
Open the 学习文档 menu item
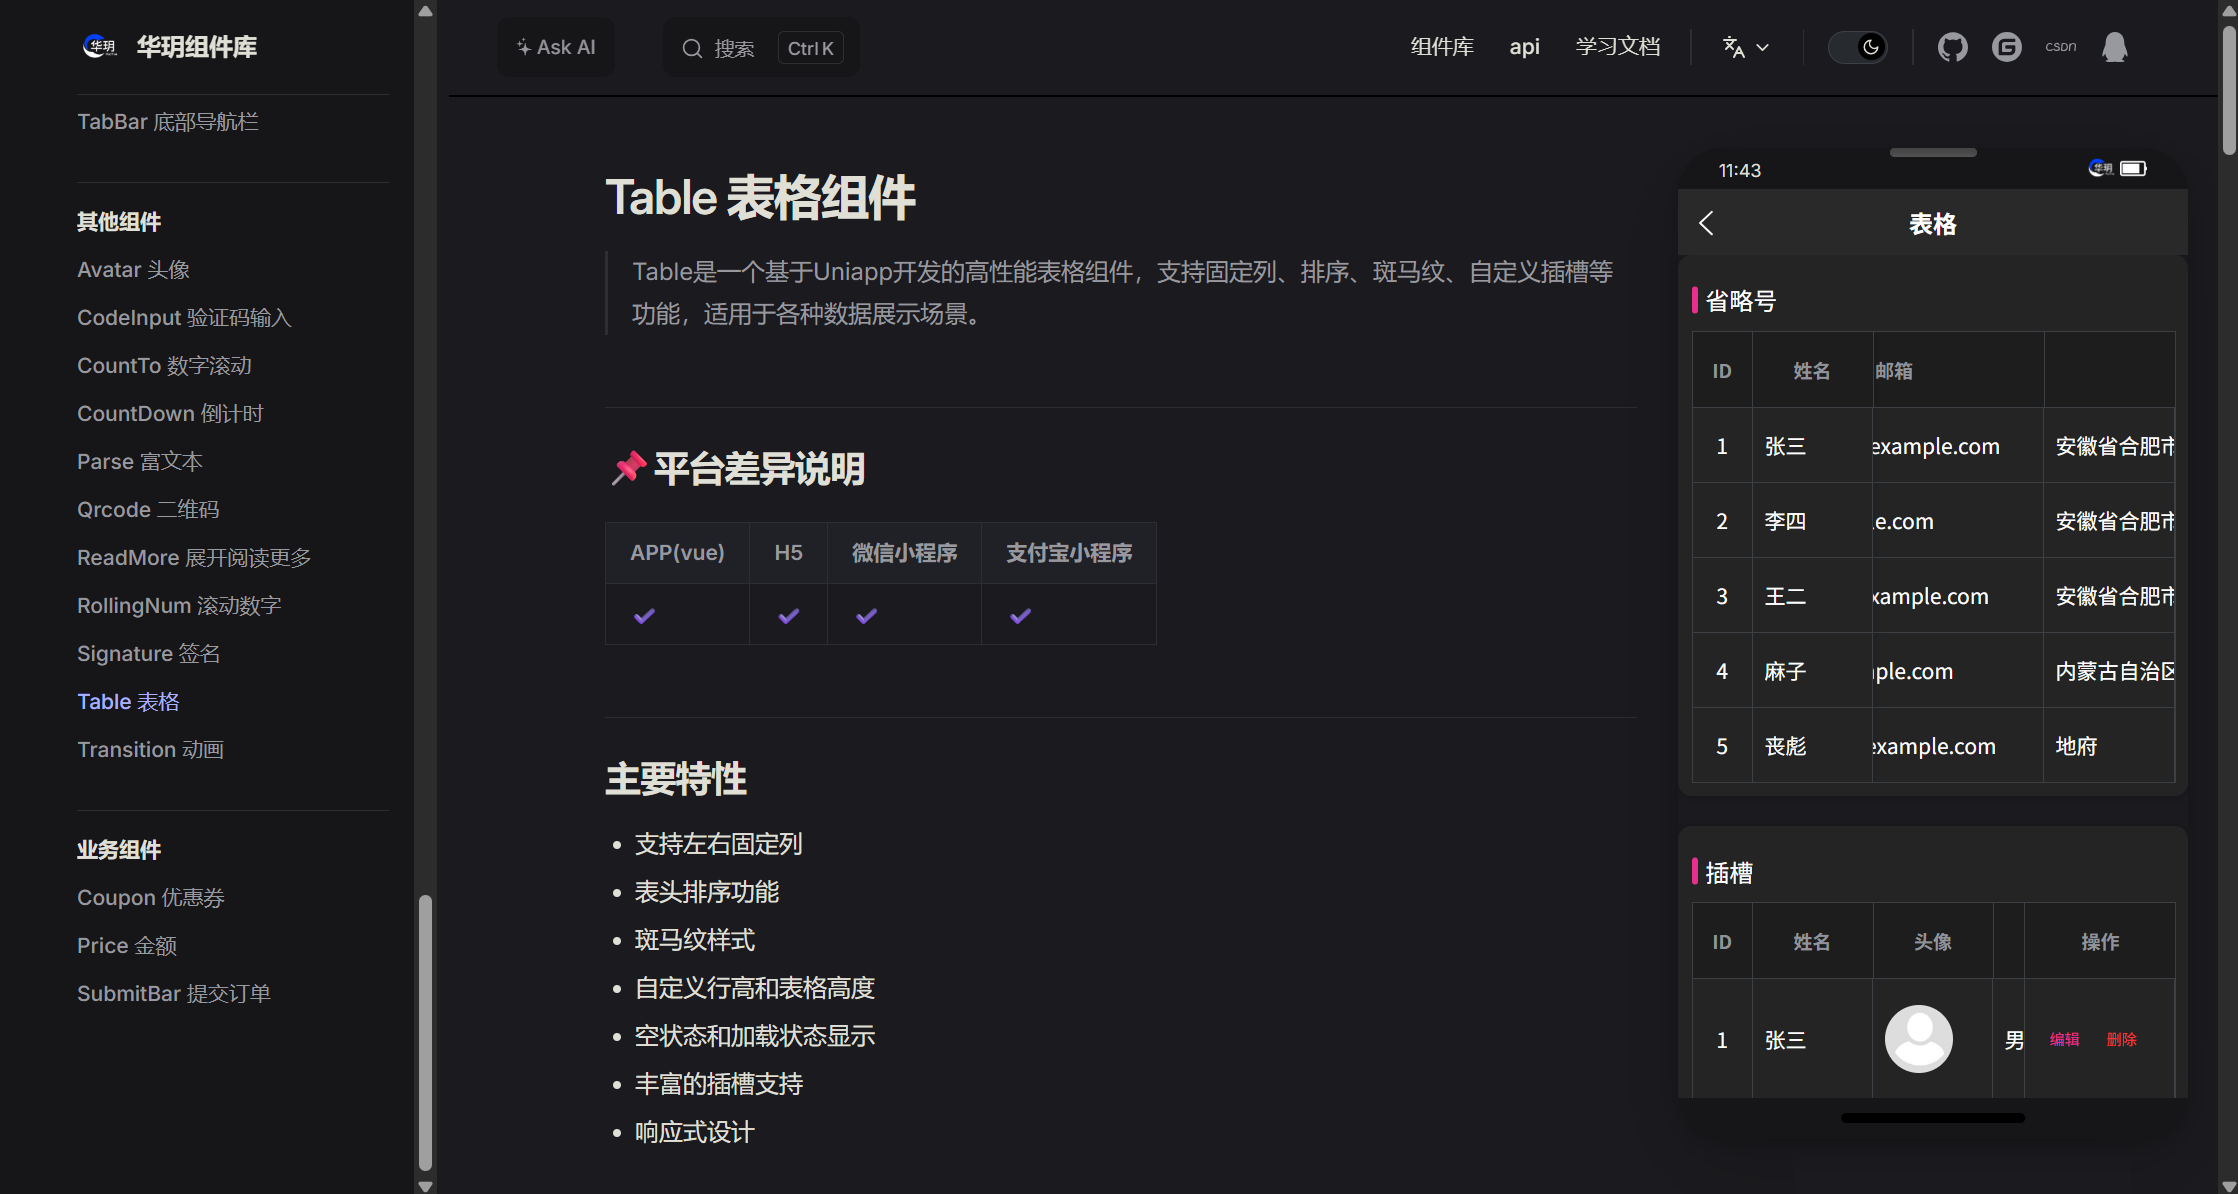pos(1617,47)
